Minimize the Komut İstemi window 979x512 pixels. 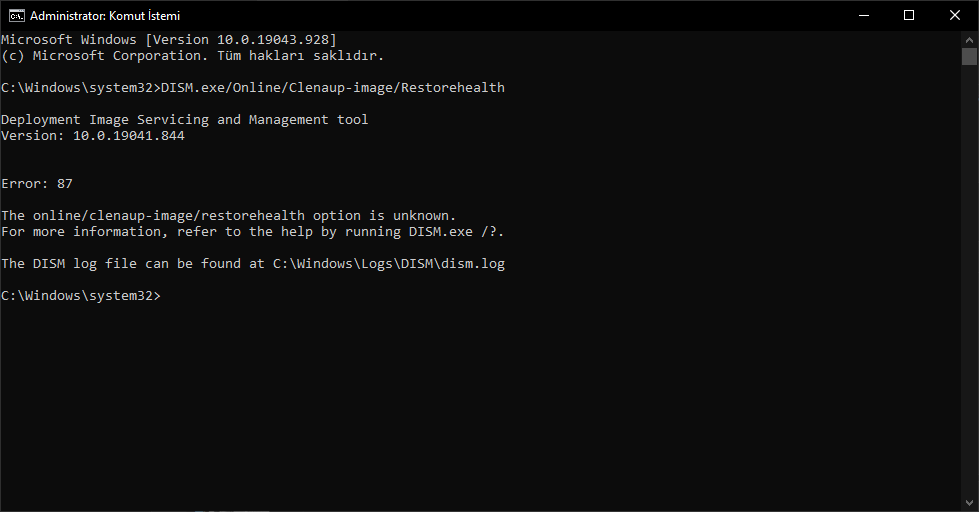point(863,16)
